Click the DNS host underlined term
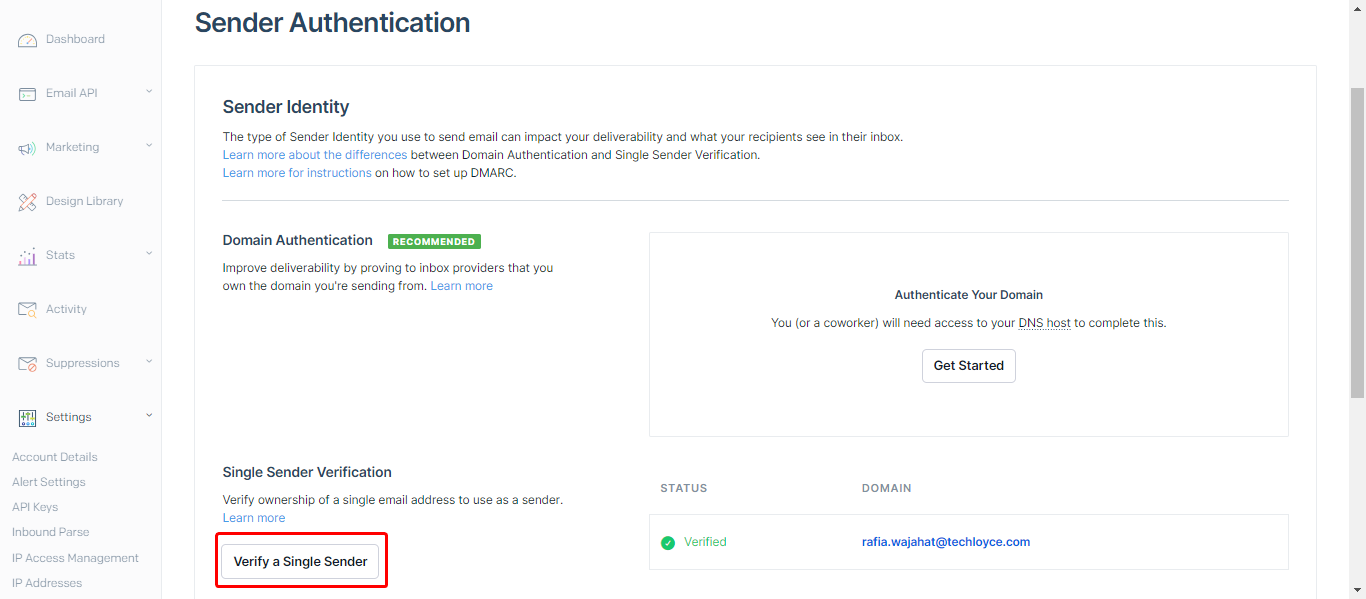The width and height of the screenshot is (1366, 599). point(1044,323)
